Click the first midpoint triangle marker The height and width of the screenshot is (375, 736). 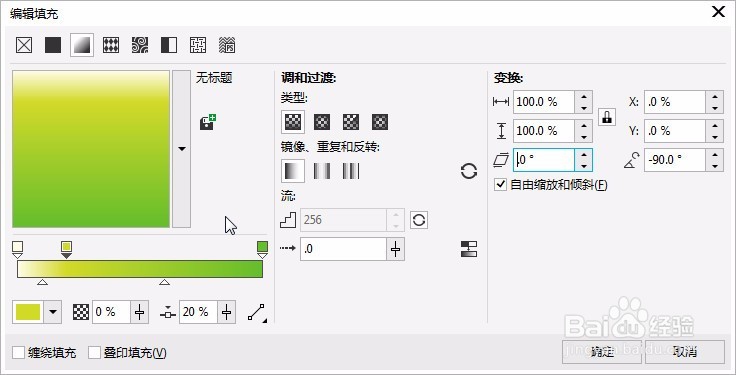(42, 282)
